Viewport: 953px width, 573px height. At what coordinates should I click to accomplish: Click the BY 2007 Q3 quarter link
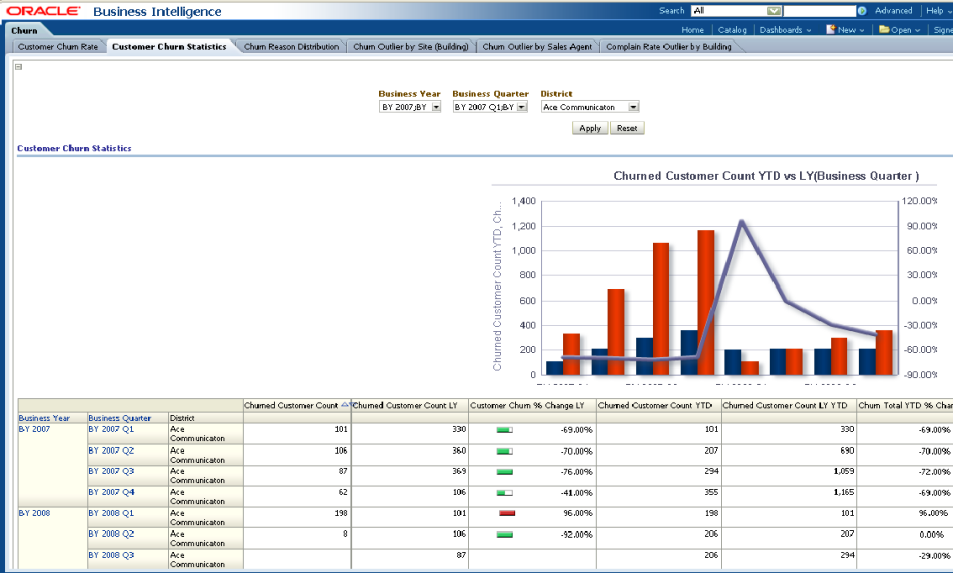point(111,472)
